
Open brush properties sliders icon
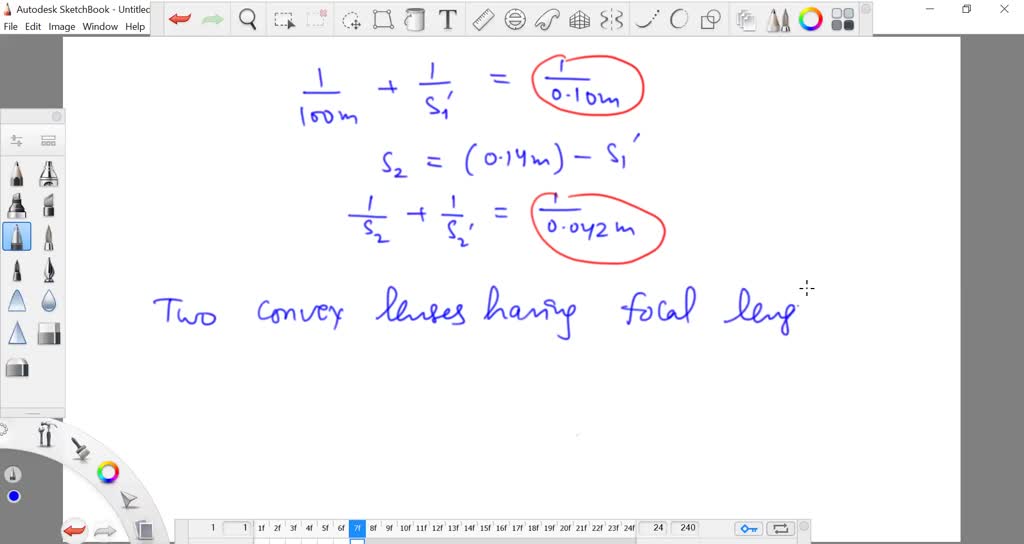tap(17, 140)
